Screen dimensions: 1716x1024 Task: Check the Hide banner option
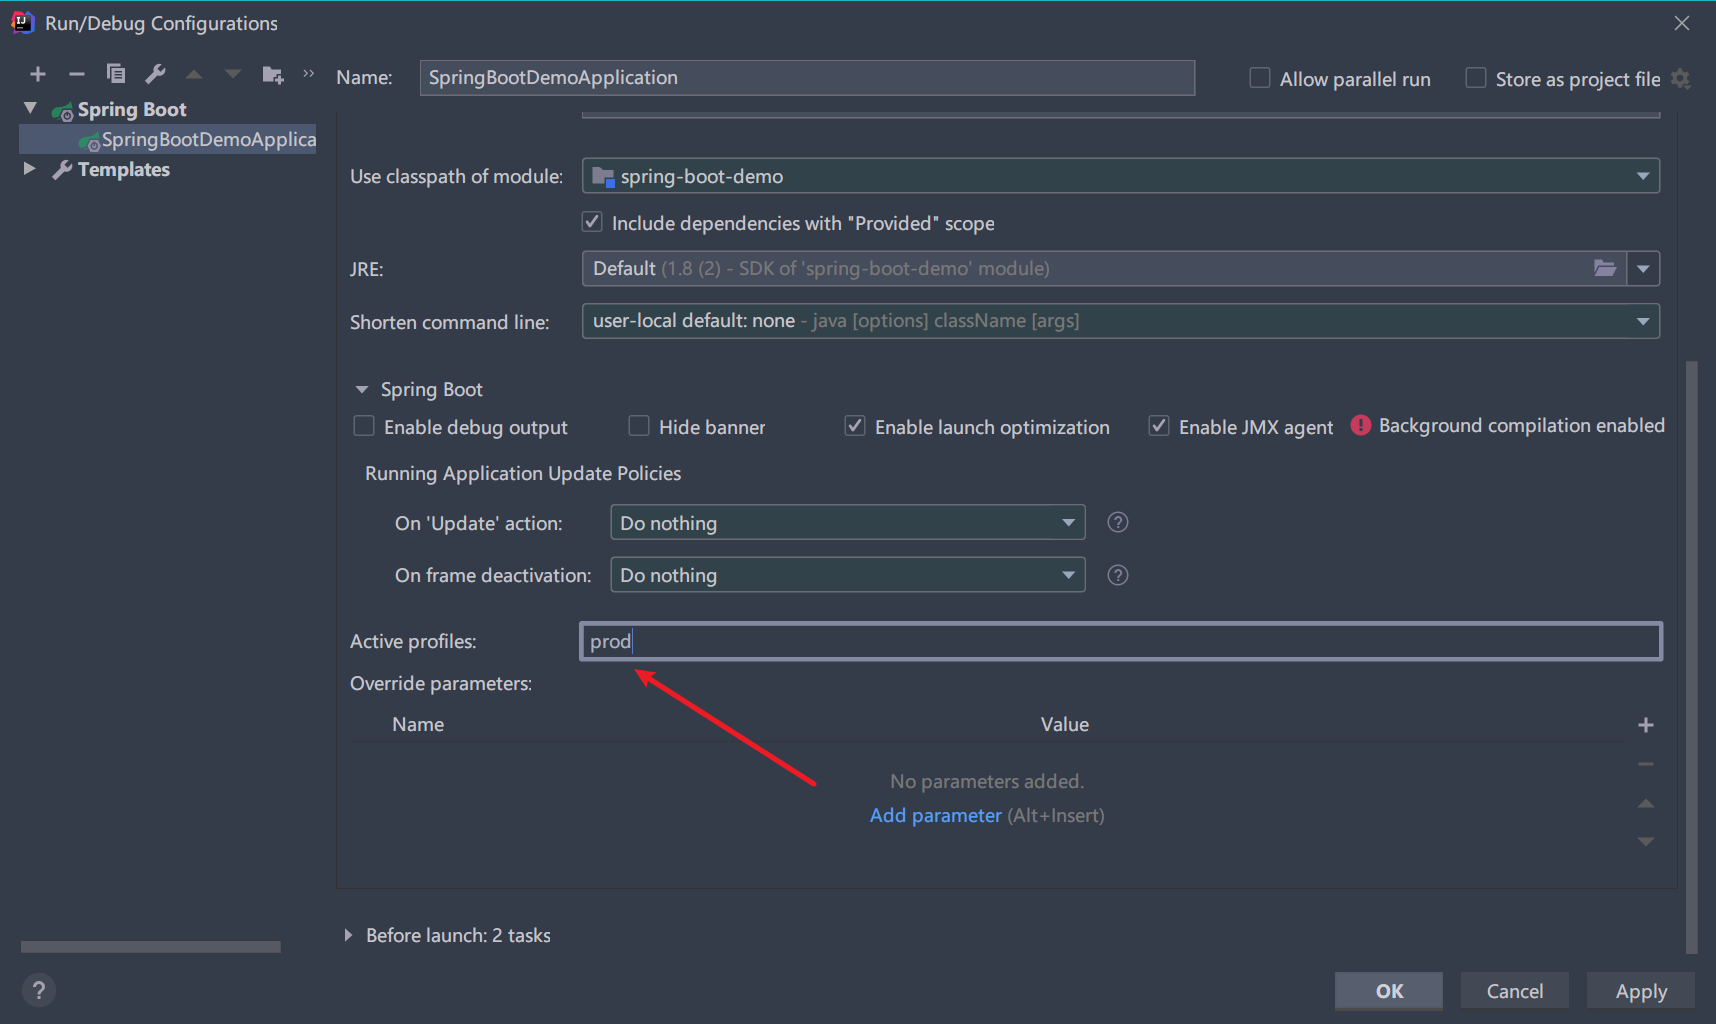639,426
